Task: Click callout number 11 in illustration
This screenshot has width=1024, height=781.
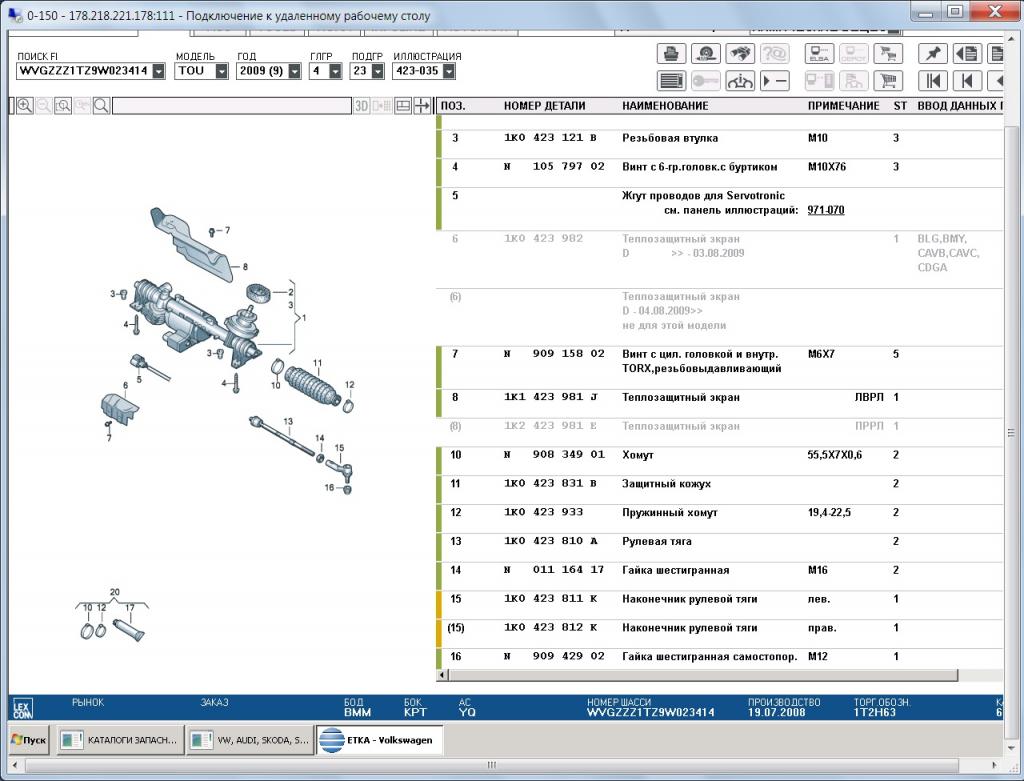Action: (x=317, y=363)
